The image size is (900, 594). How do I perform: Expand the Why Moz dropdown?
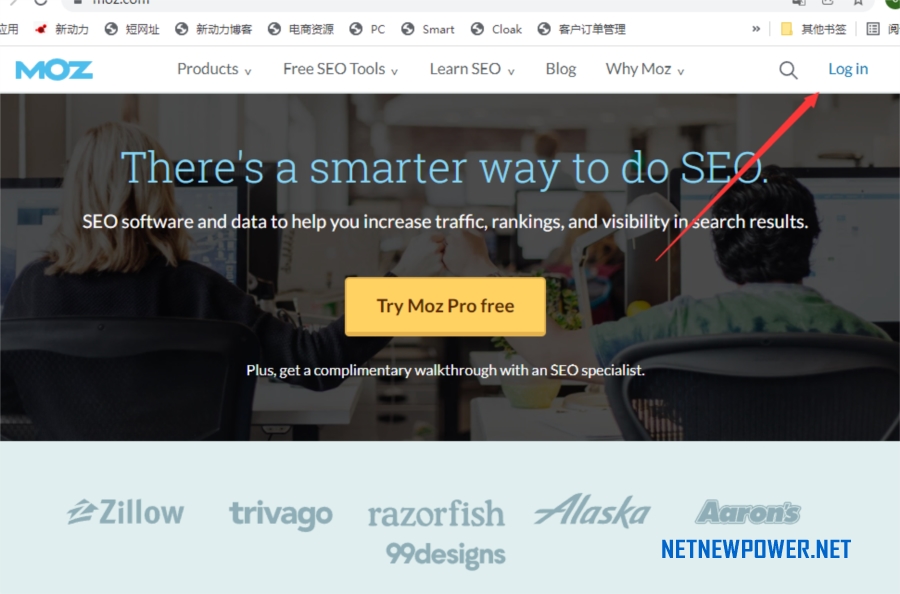coord(645,69)
